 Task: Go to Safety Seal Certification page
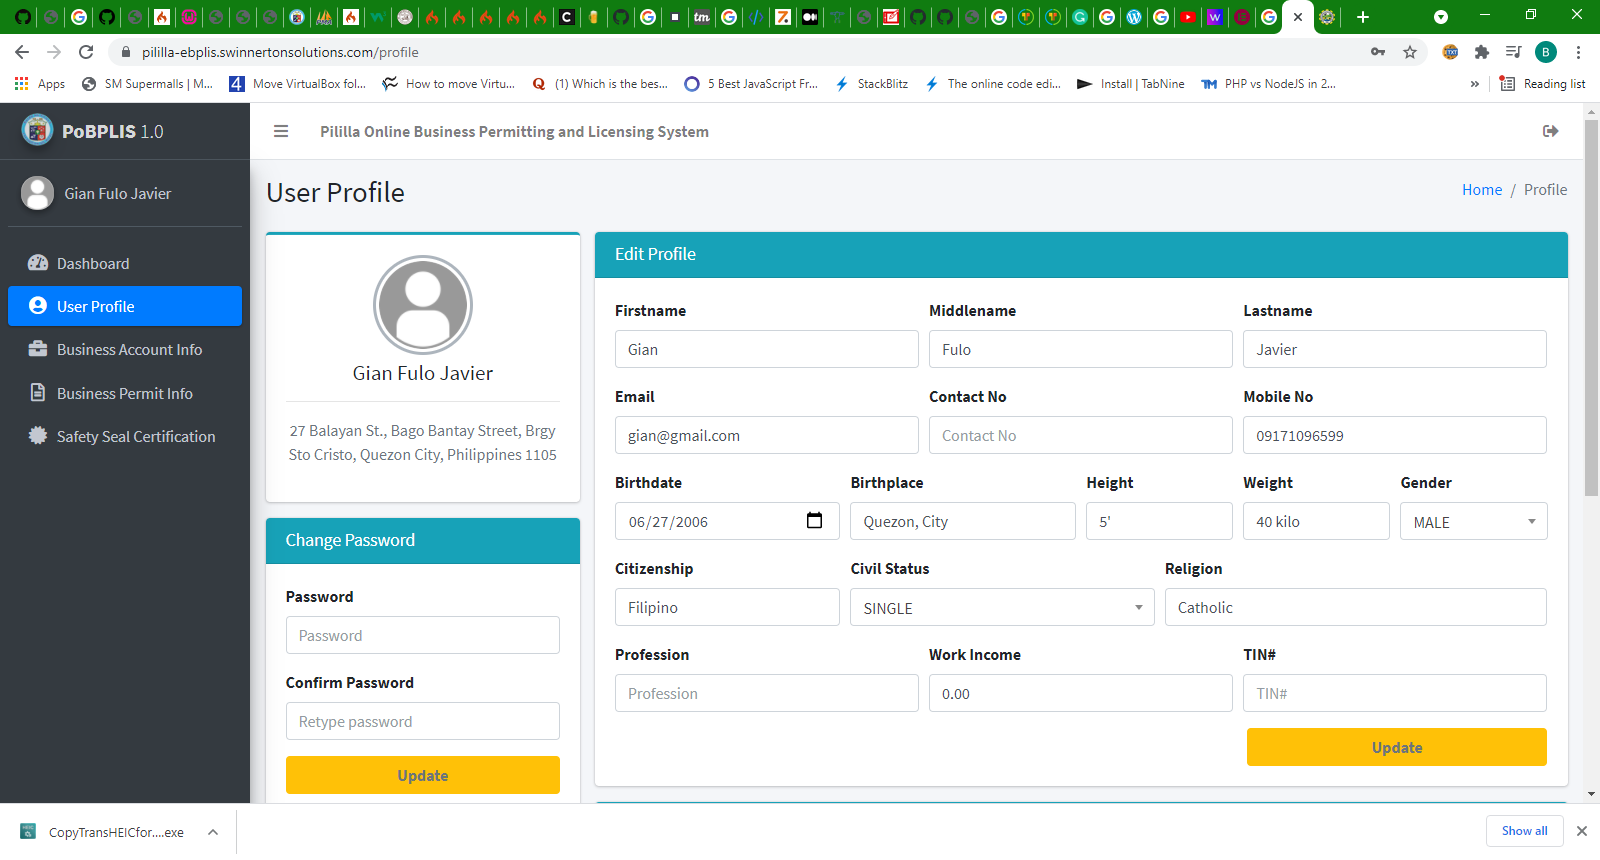click(x=135, y=437)
